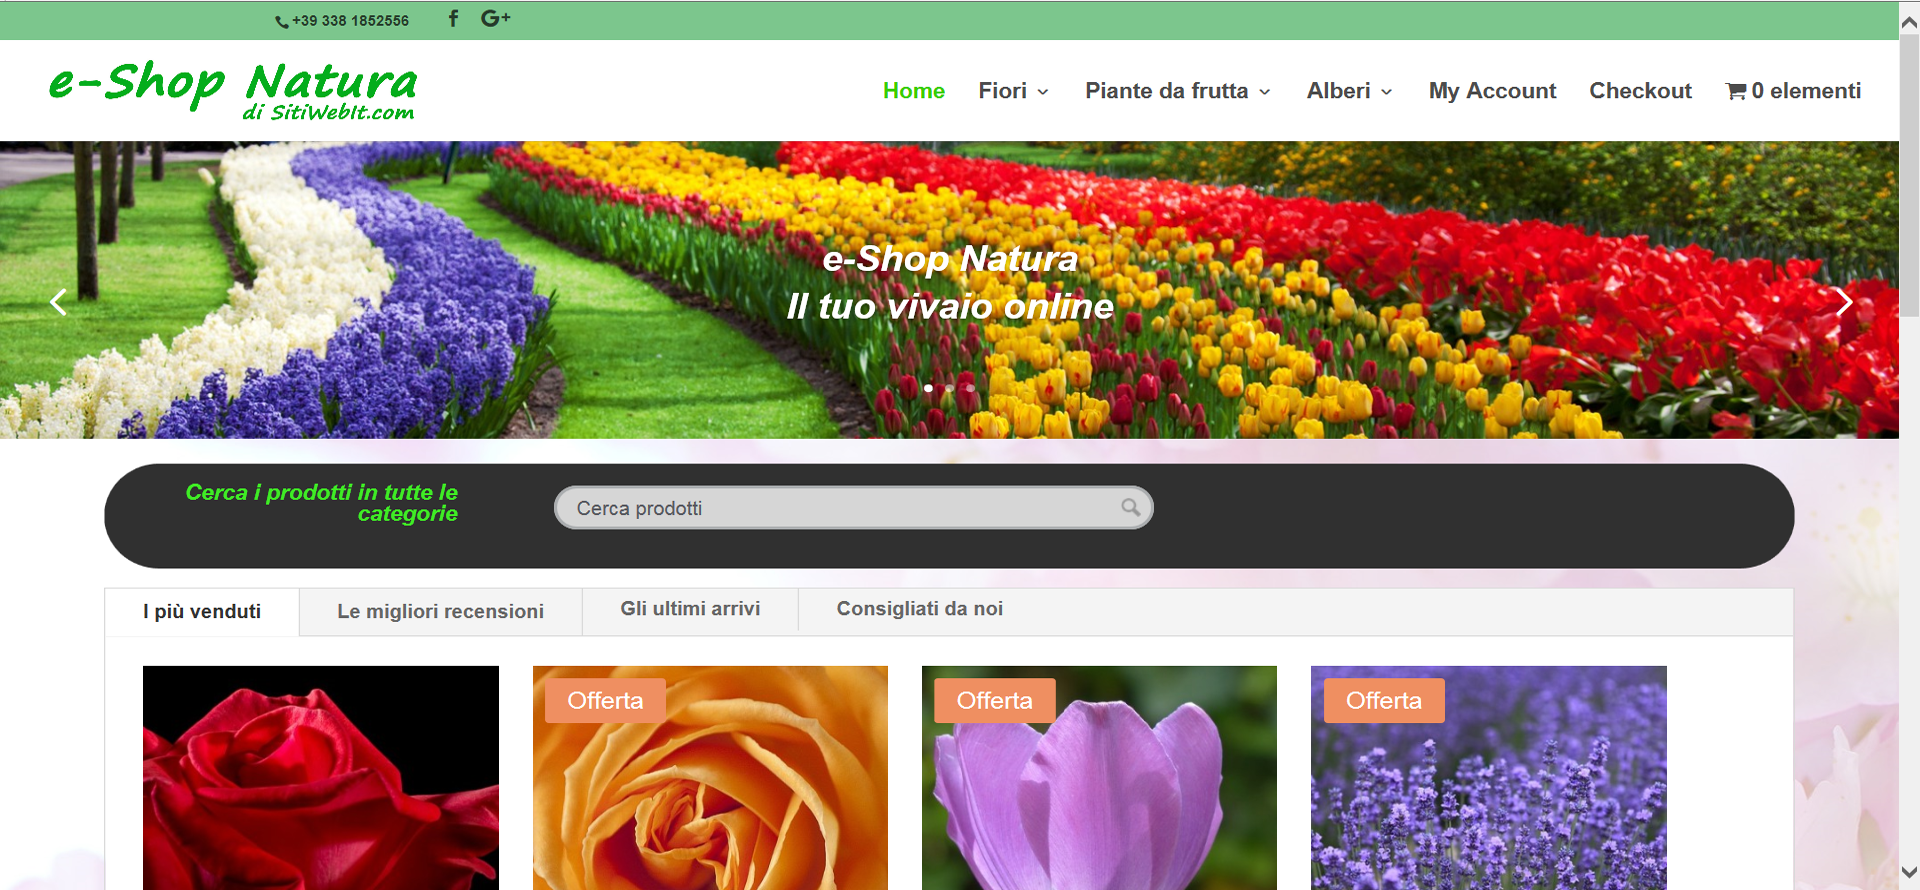Image resolution: width=1920 pixels, height=890 pixels.
Task: Go to Home menu item
Action: point(913,91)
